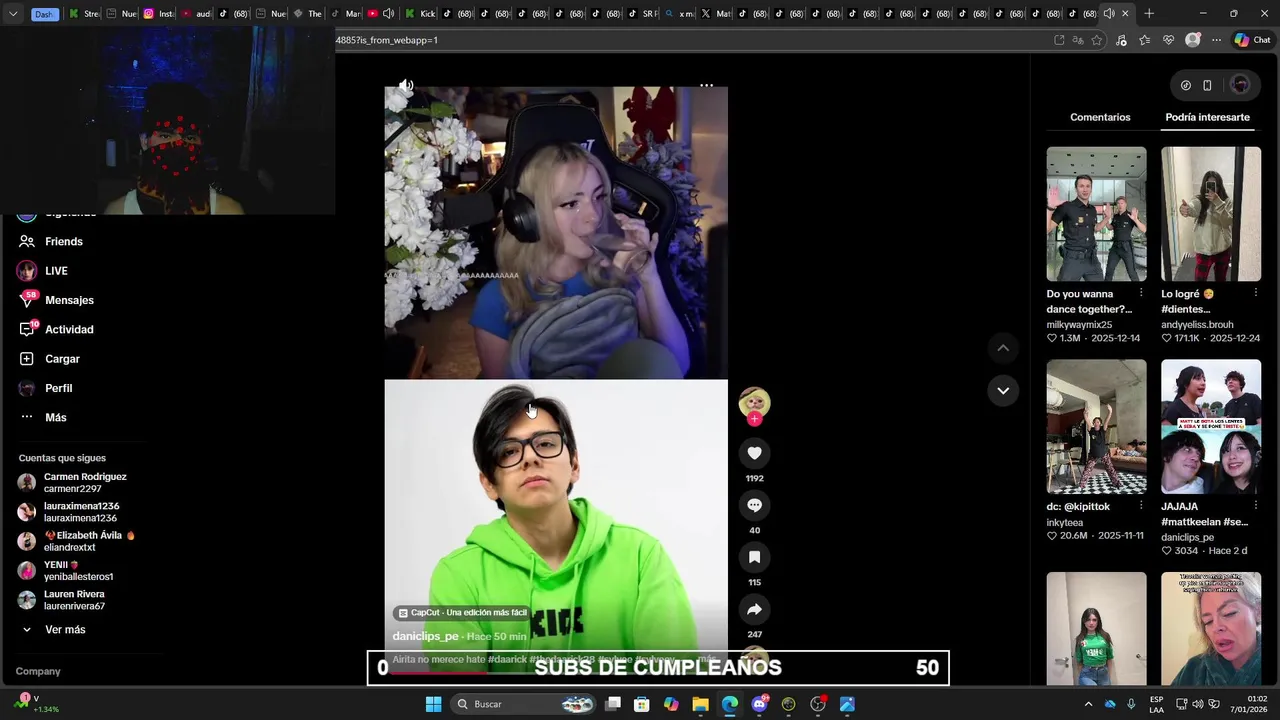The image size is (1280, 720).
Task: Open Perfil in the sidebar
Action: pos(58,388)
